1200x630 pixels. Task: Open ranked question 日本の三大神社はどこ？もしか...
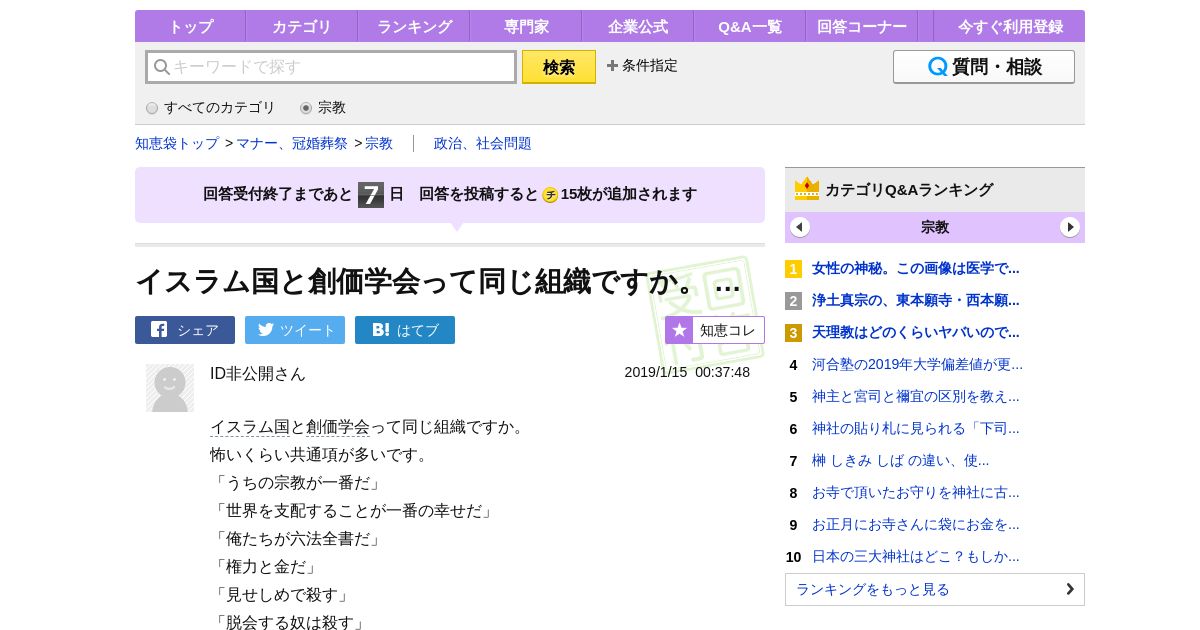[x=916, y=556]
